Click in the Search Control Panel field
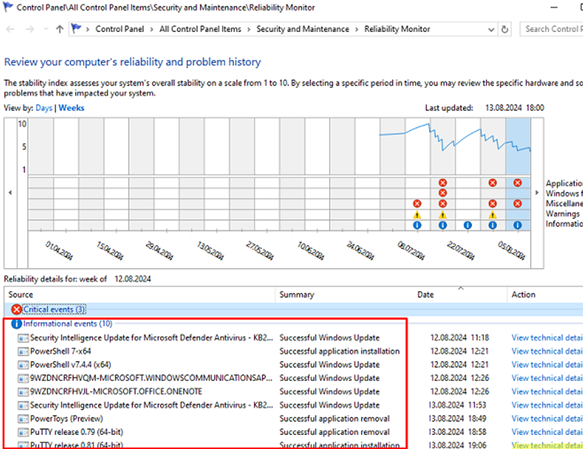Screen dimensions: 583x449 (x=551, y=29)
